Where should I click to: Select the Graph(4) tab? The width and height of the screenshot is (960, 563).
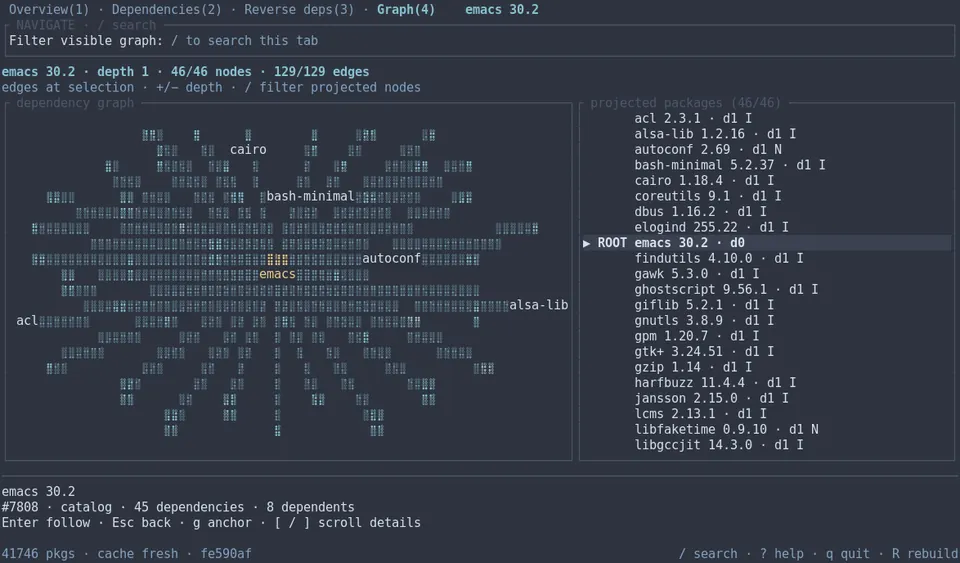click(x=406, y=10)
